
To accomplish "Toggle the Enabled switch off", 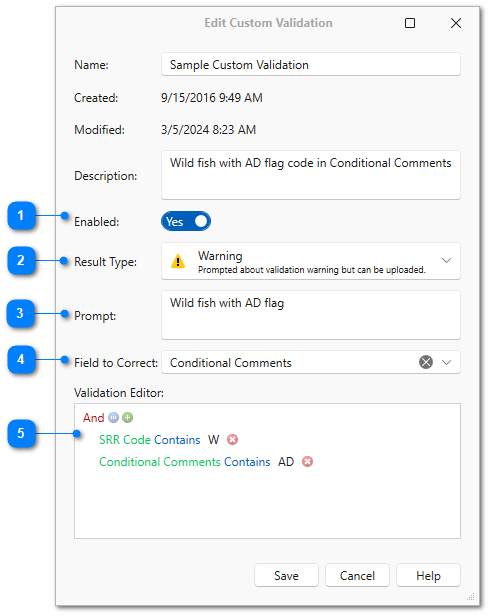I will tap(186, 221).
